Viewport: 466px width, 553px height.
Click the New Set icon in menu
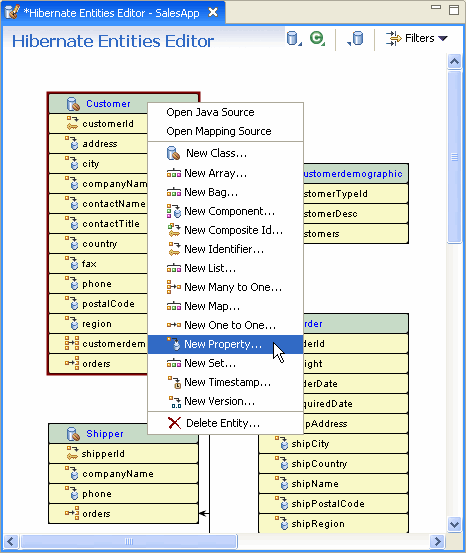[174, 363]
